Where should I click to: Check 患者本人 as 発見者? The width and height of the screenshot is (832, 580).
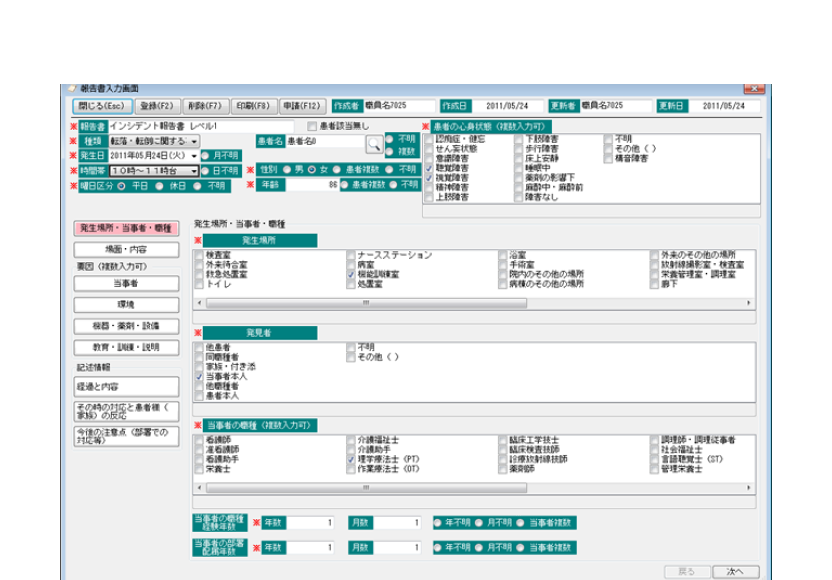[200, 396]
